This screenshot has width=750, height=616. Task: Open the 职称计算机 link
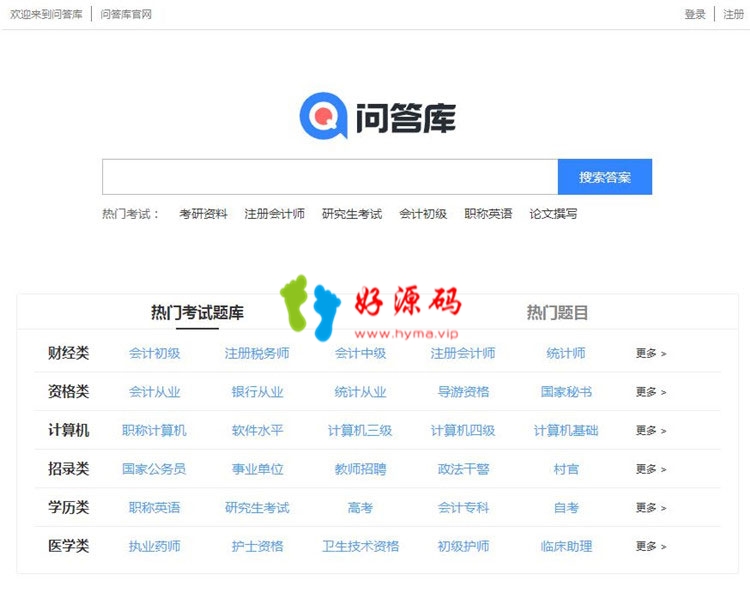tap(154, 430)
